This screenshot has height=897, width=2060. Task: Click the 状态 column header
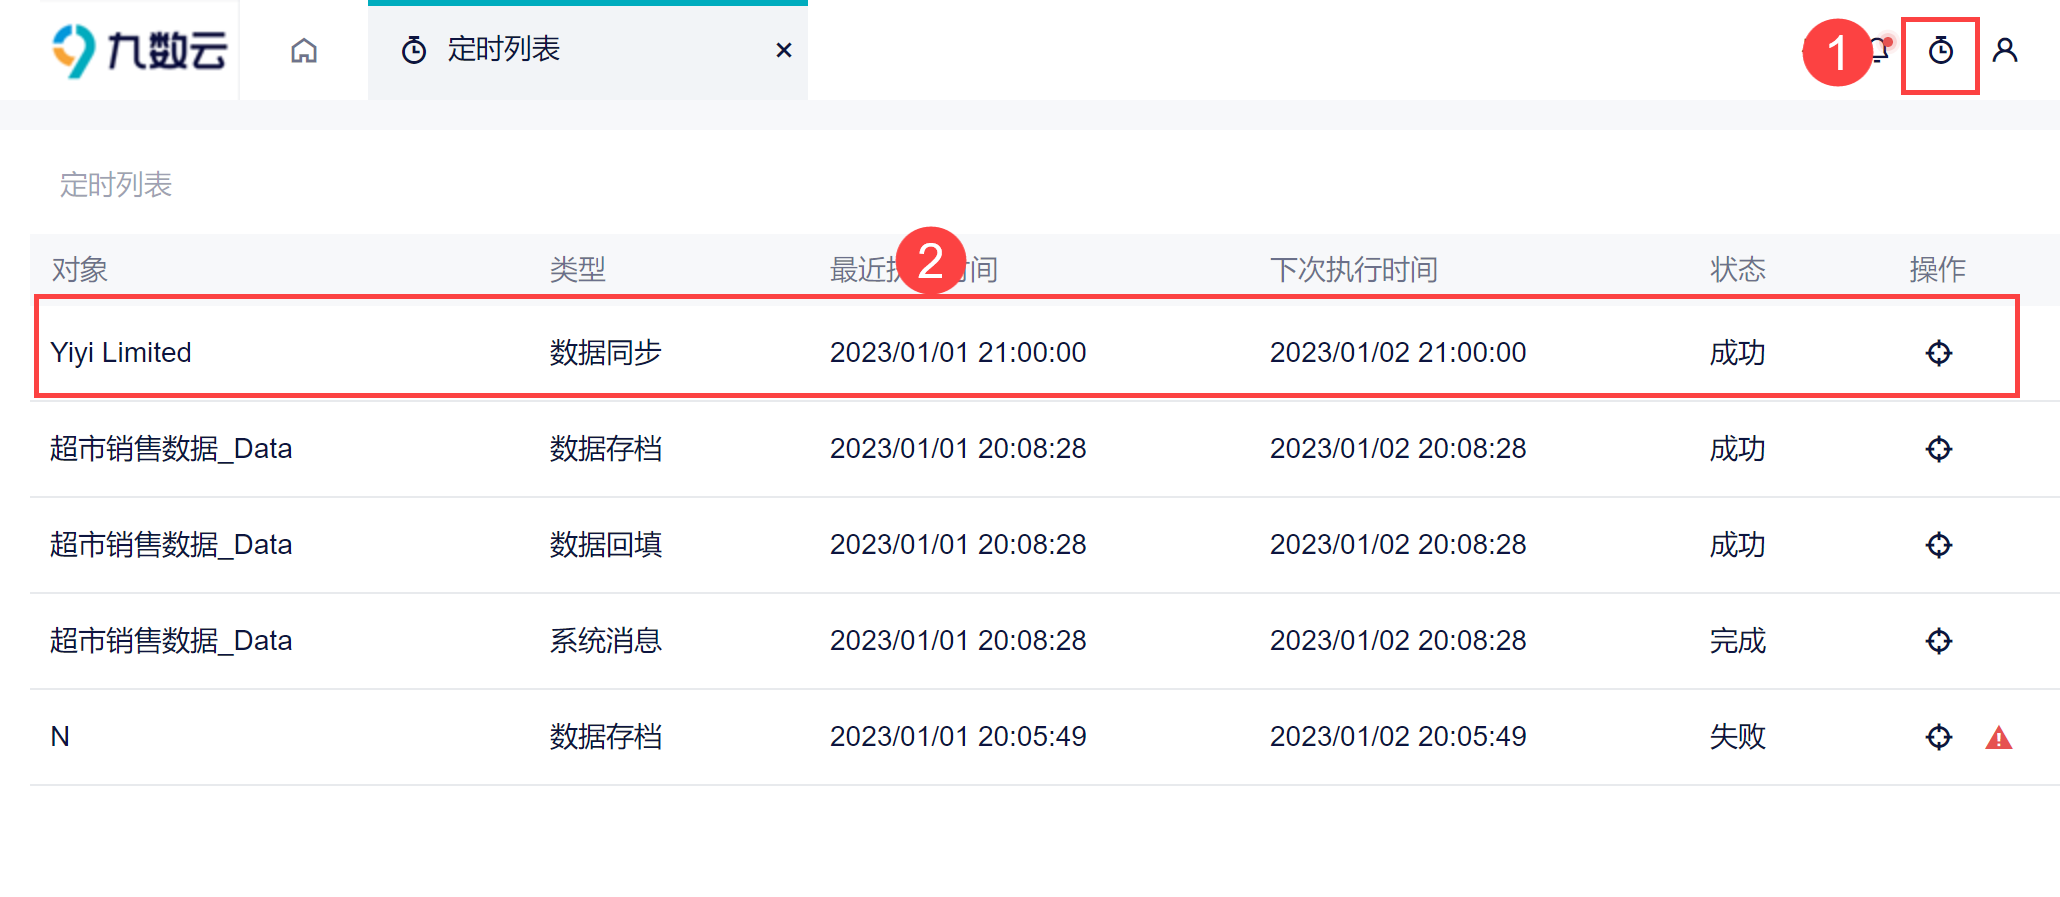point(1738,269)
